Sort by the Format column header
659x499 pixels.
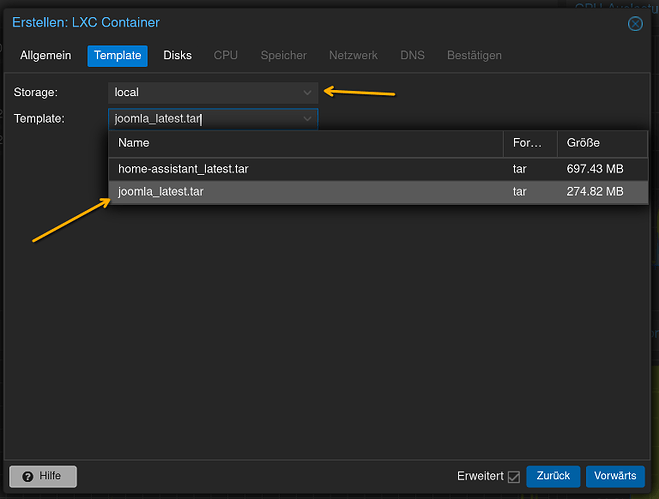(x=530, y=143)
